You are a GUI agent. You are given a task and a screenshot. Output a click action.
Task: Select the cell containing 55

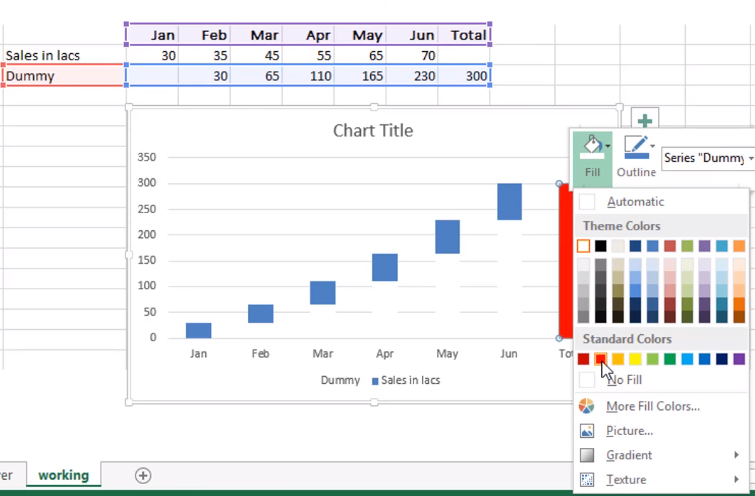coord(308,55)
